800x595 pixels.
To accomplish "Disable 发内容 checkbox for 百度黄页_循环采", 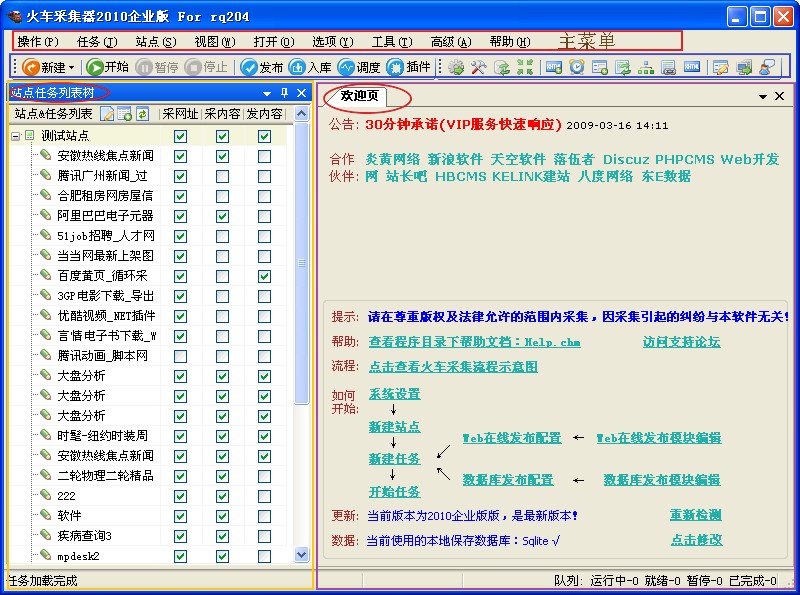I will pyautogui.click(x=264, y=277).
